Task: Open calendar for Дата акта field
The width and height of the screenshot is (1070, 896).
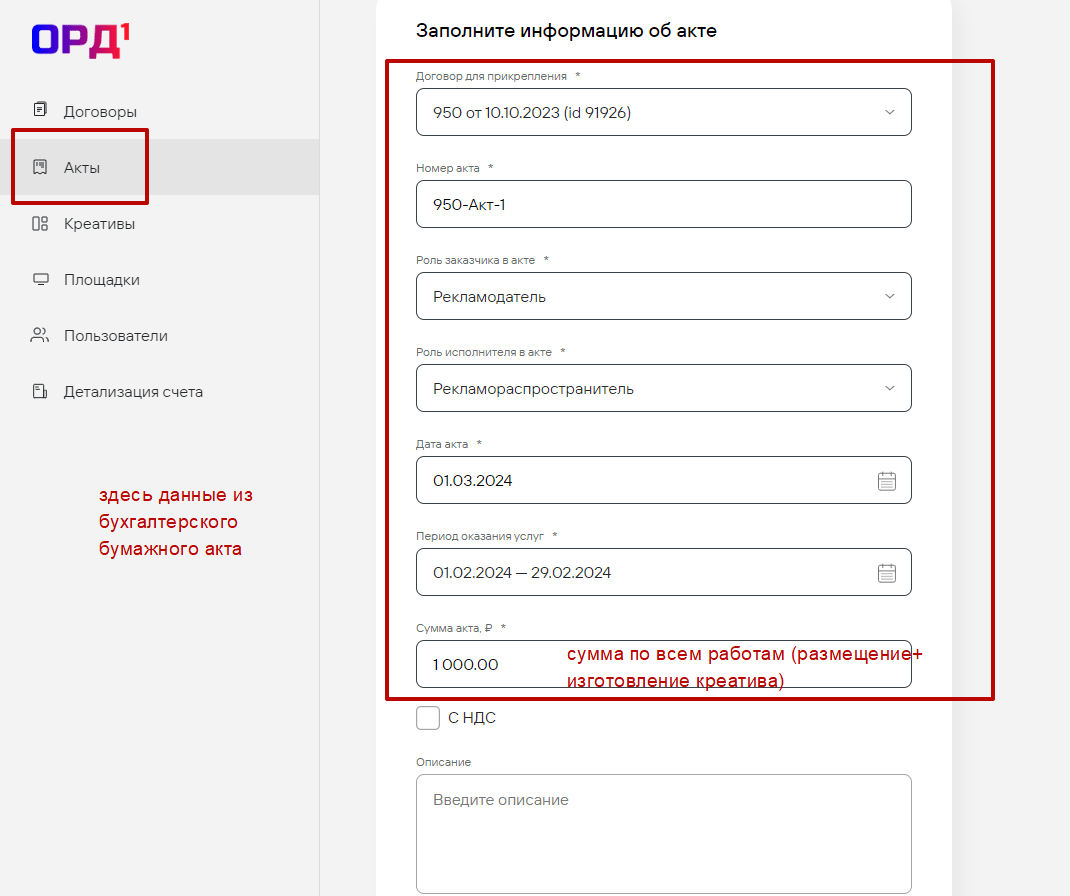Action: [887, 481]
